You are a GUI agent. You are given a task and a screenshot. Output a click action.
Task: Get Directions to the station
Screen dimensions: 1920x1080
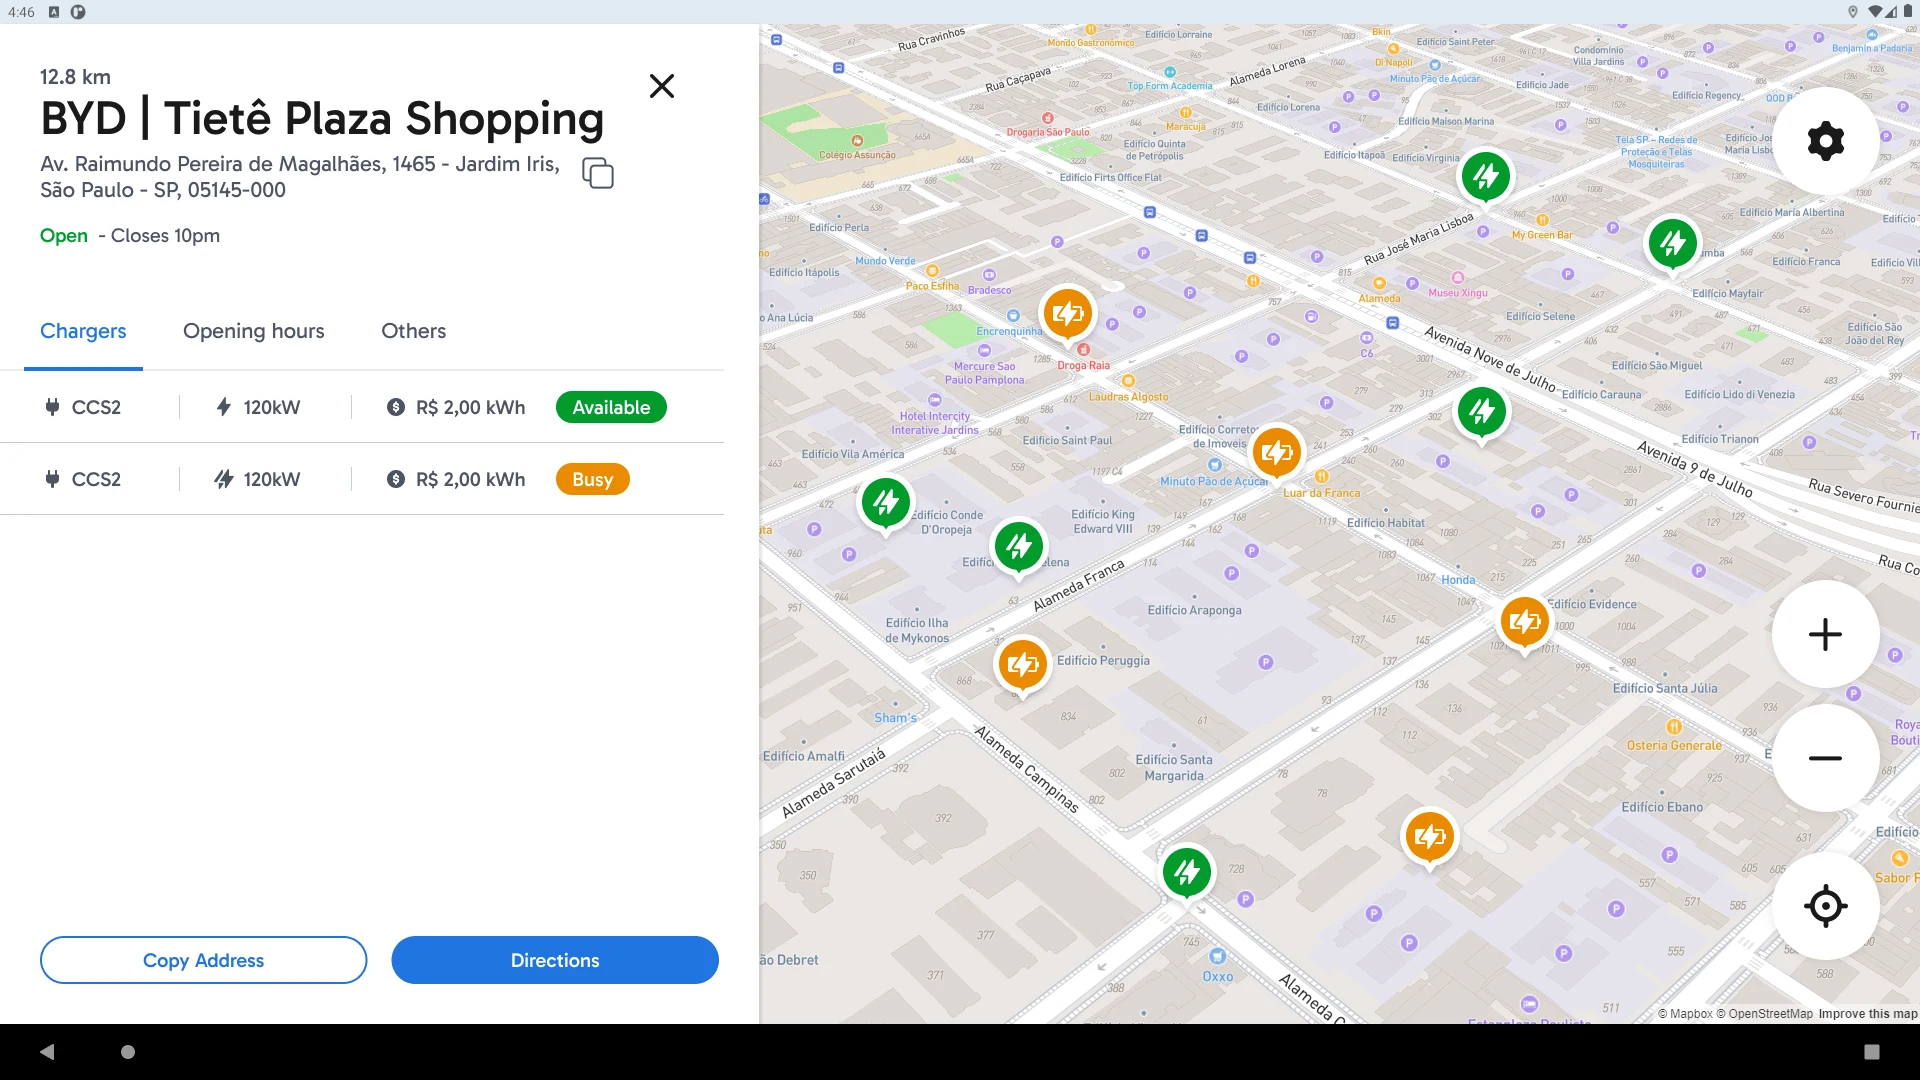point(555,960)
